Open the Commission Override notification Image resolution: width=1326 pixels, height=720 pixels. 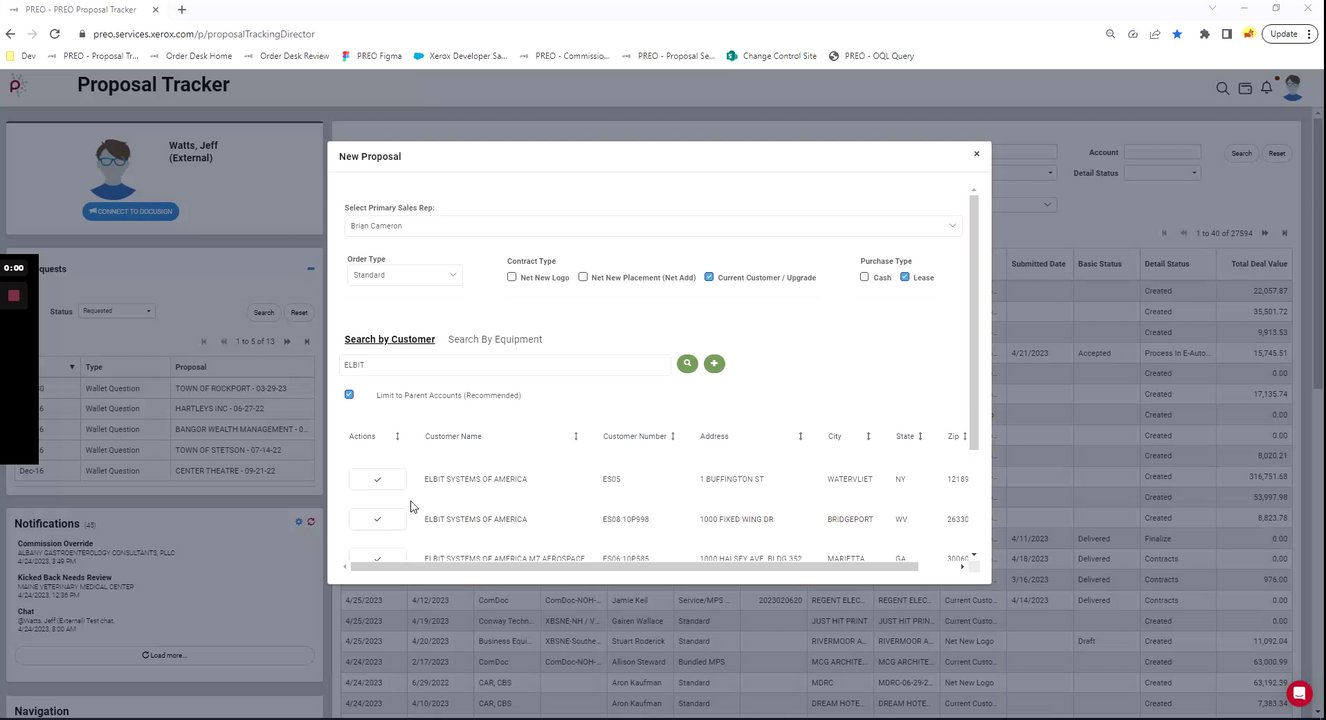click(55, 544)
